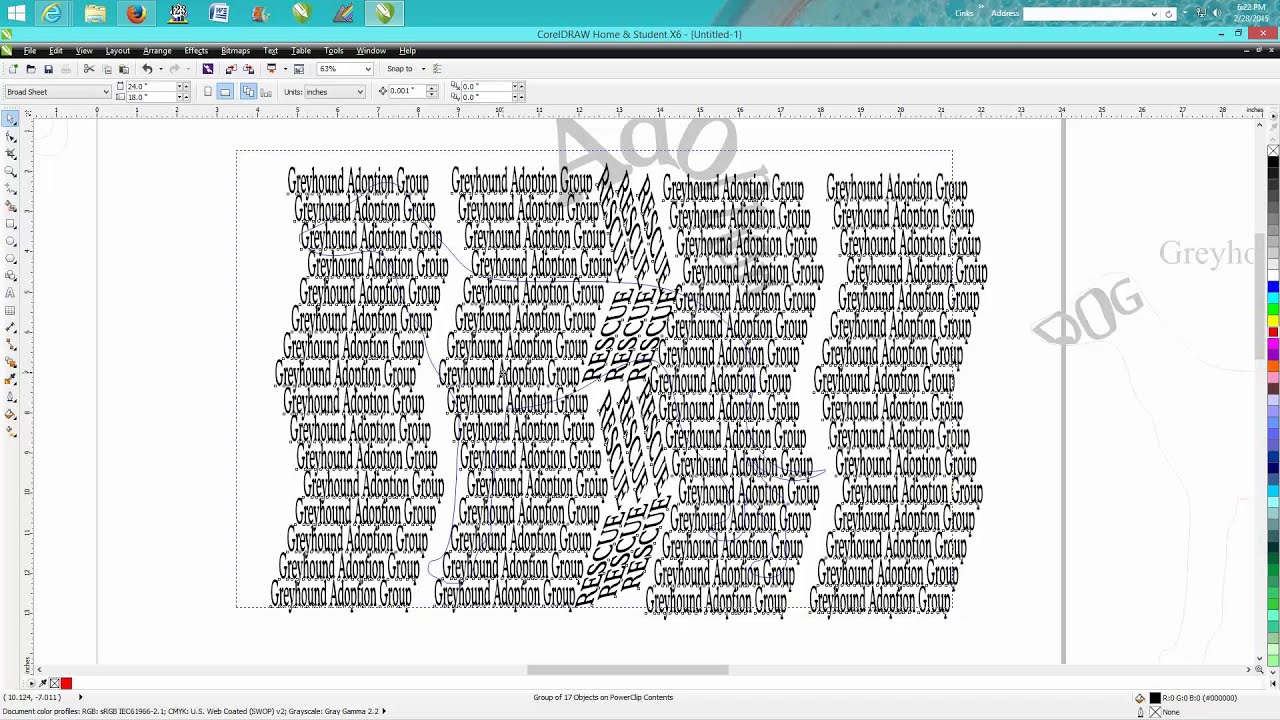The height and width of the screenshot is (720, 1280).
Task: Click the duplicate distance x field
Action: pos(487,87)
